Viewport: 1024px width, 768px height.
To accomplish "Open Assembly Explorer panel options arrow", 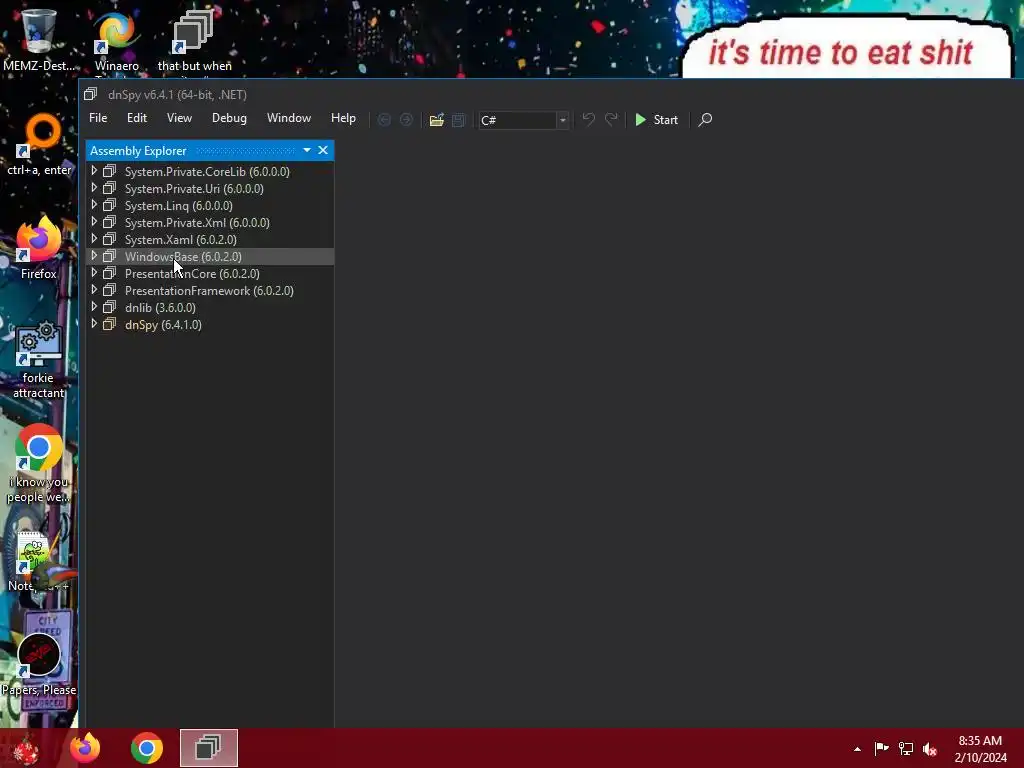I will click(307, 150).
